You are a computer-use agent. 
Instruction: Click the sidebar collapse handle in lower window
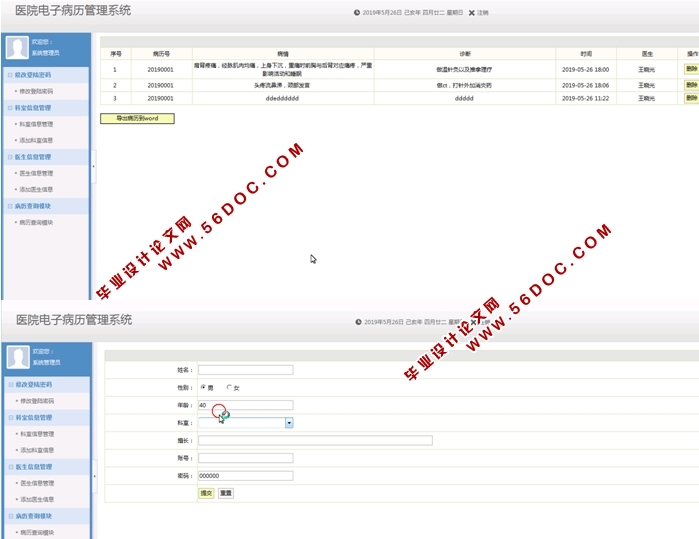(x=94, y=475)
